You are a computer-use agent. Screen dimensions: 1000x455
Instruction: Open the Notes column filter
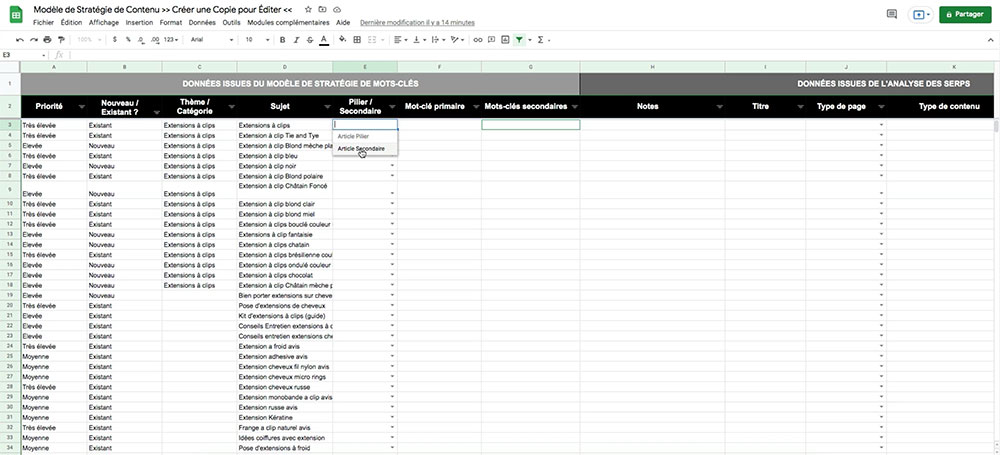(719, 107)
